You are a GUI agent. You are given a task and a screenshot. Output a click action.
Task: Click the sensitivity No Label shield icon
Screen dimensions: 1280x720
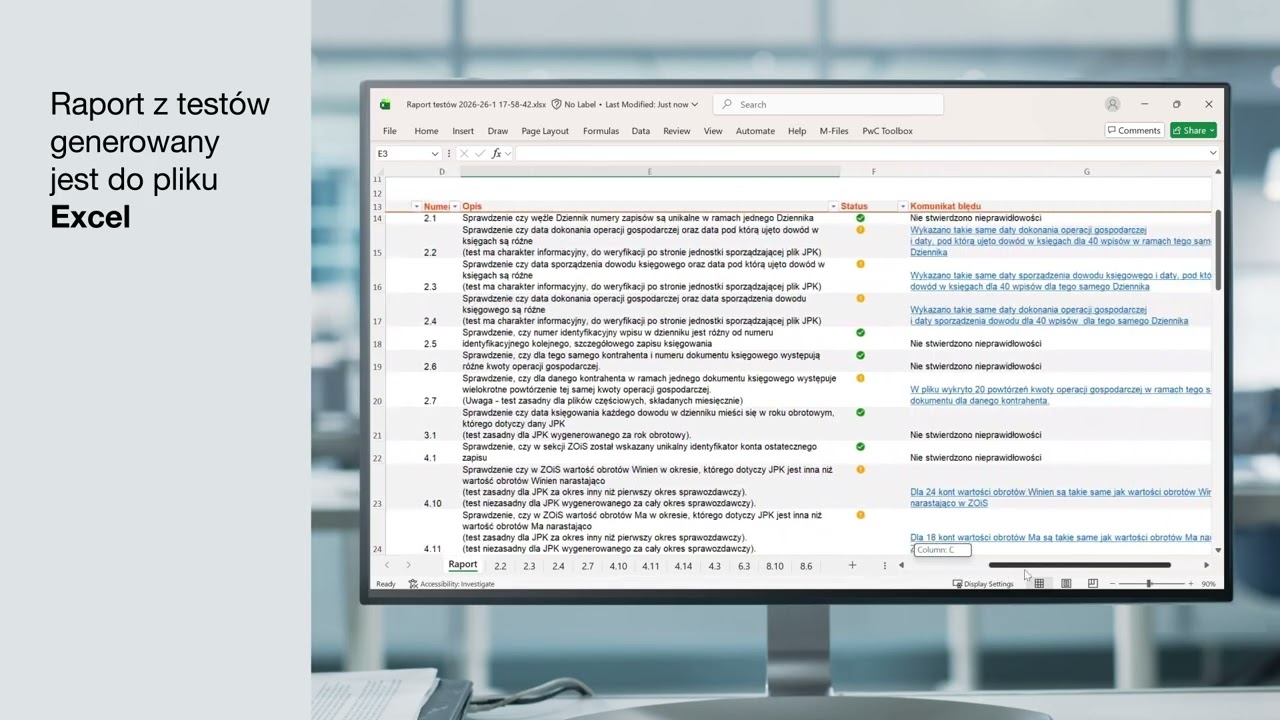coord(556,104)
